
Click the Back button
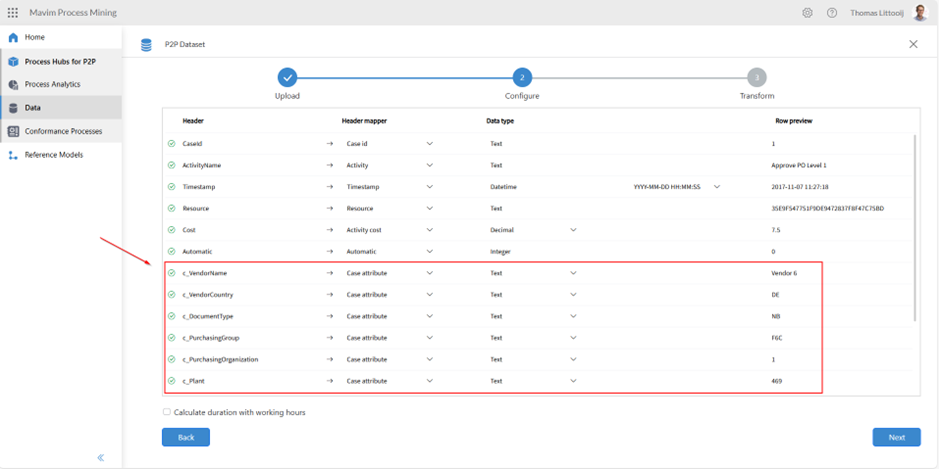click(x=186, y=437)
